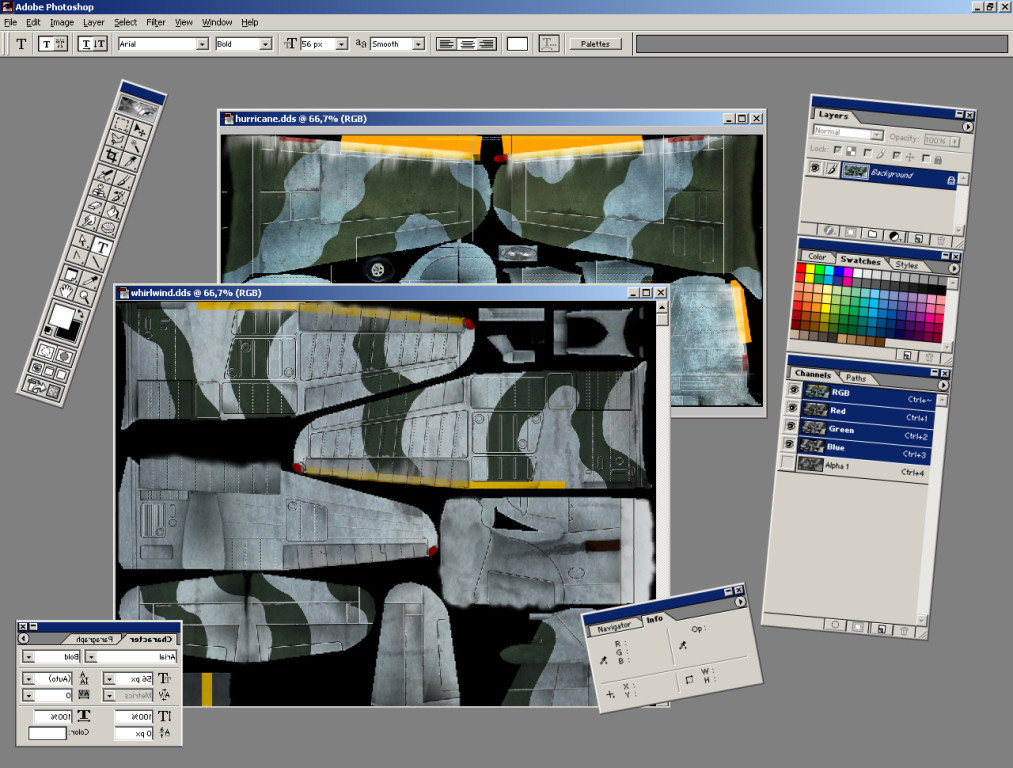The height and width of the screenshot is (768, 1013).
Task: Click center text alignment icon
Action: 465,44
